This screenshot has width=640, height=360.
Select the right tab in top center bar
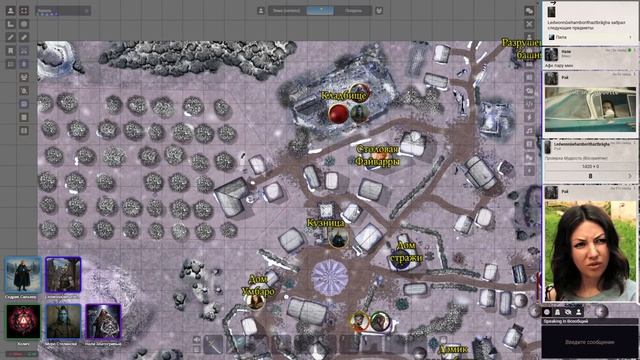(x=353, y=11)
